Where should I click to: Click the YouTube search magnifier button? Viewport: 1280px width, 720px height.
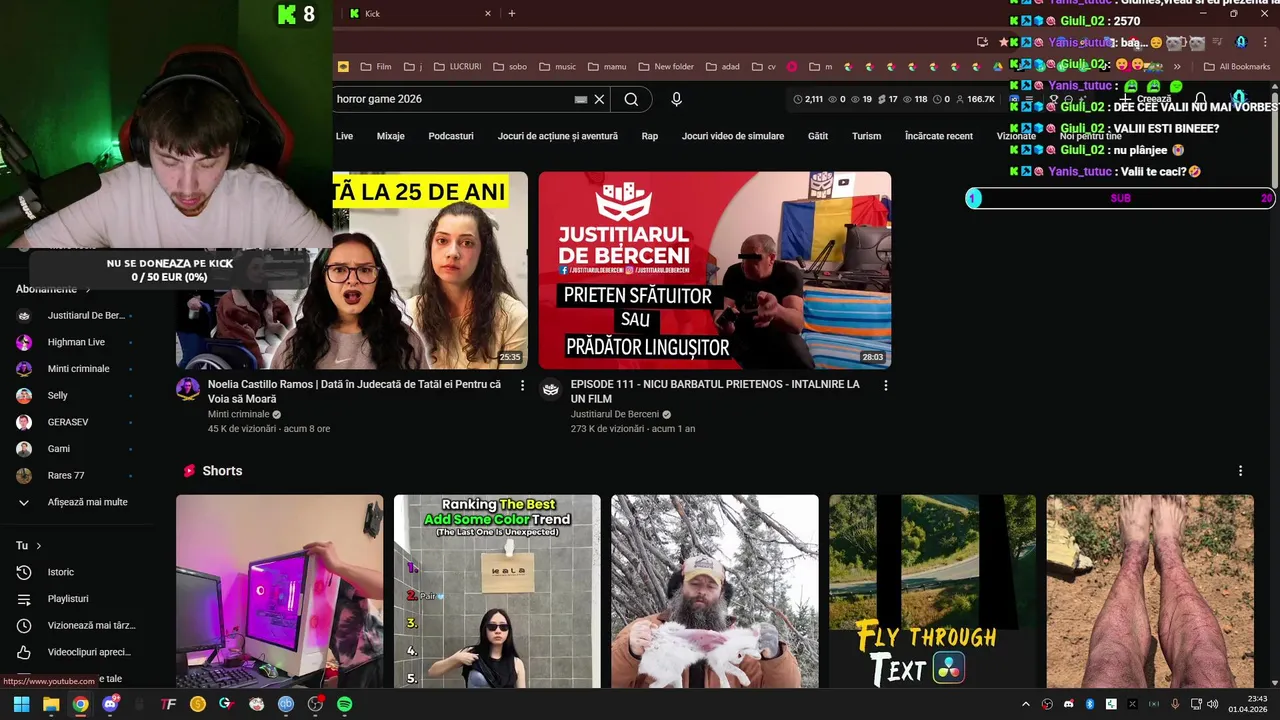631,99
